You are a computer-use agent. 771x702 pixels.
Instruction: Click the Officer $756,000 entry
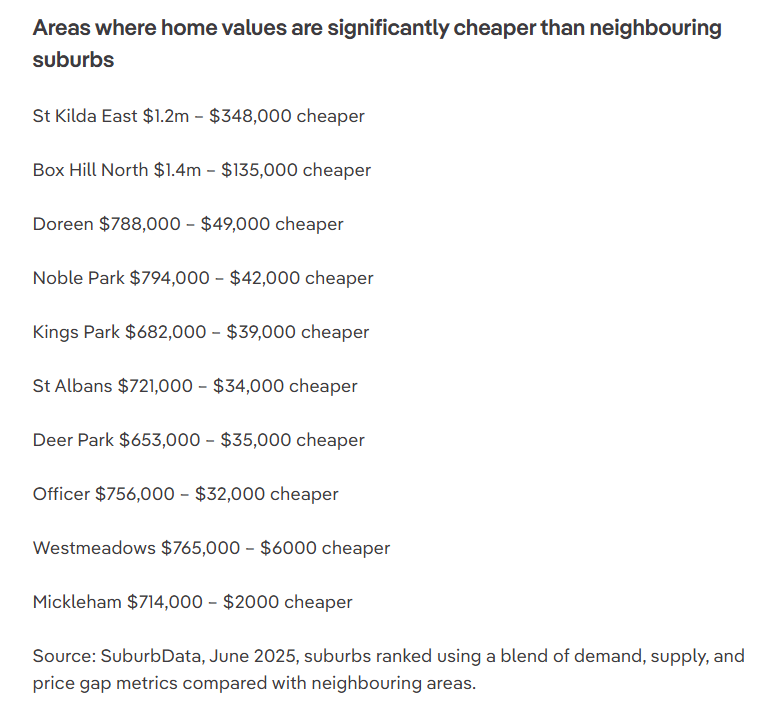185,495
